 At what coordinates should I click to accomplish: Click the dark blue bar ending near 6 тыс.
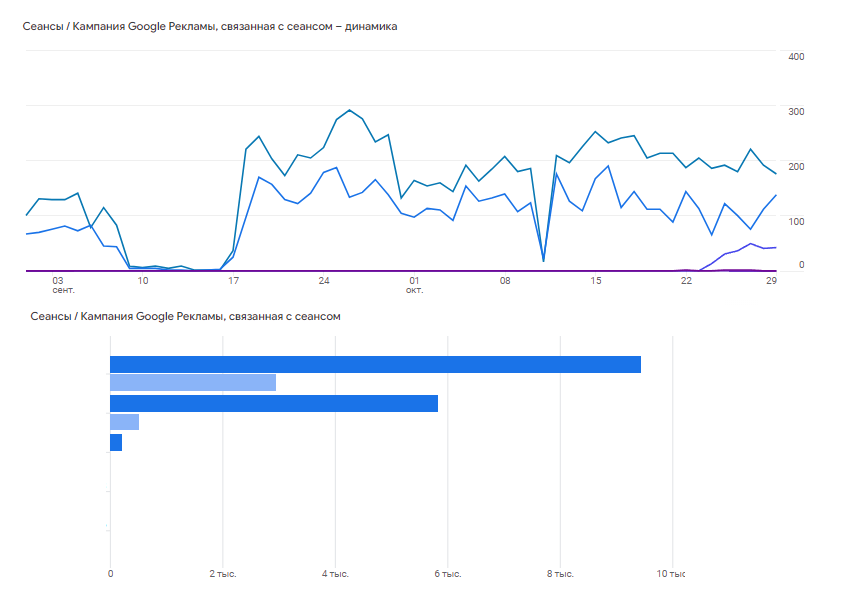tap(274, 404)
